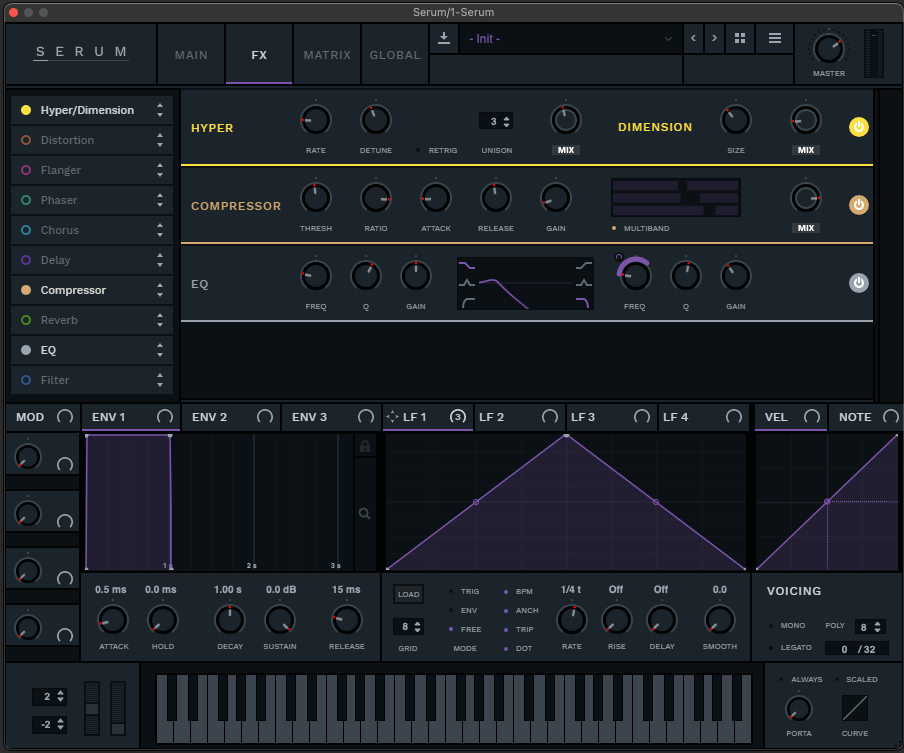Click the VEL modulation source arc
Screen dimensions: 904x753
[x=812, y=417]
